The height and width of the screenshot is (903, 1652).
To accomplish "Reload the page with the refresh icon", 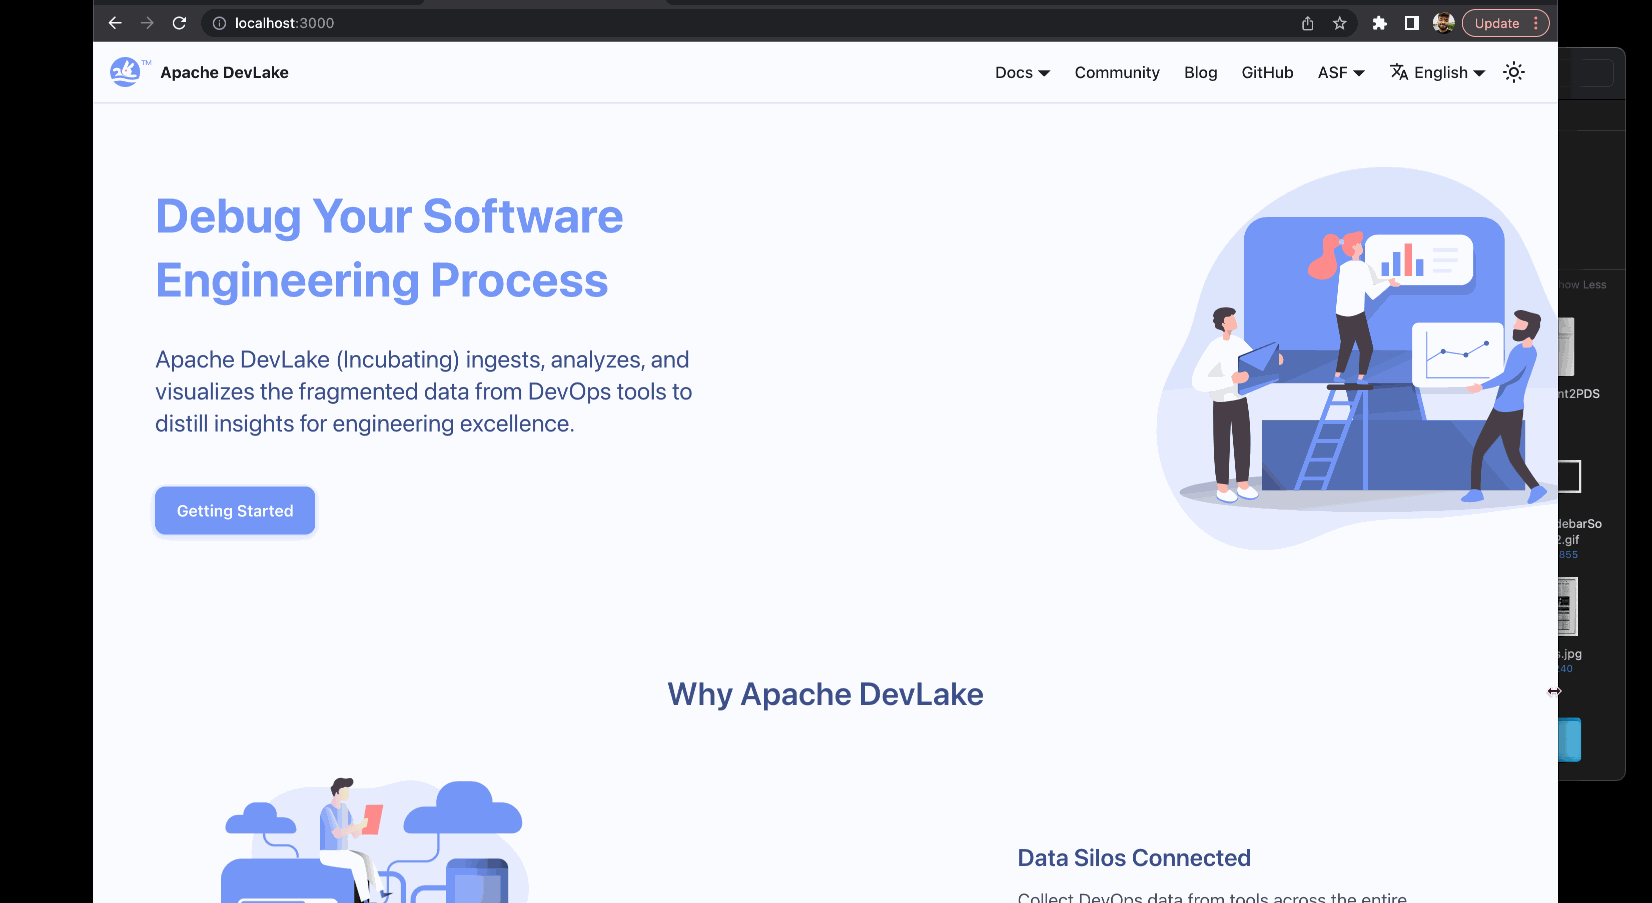I will click(179, 23).
